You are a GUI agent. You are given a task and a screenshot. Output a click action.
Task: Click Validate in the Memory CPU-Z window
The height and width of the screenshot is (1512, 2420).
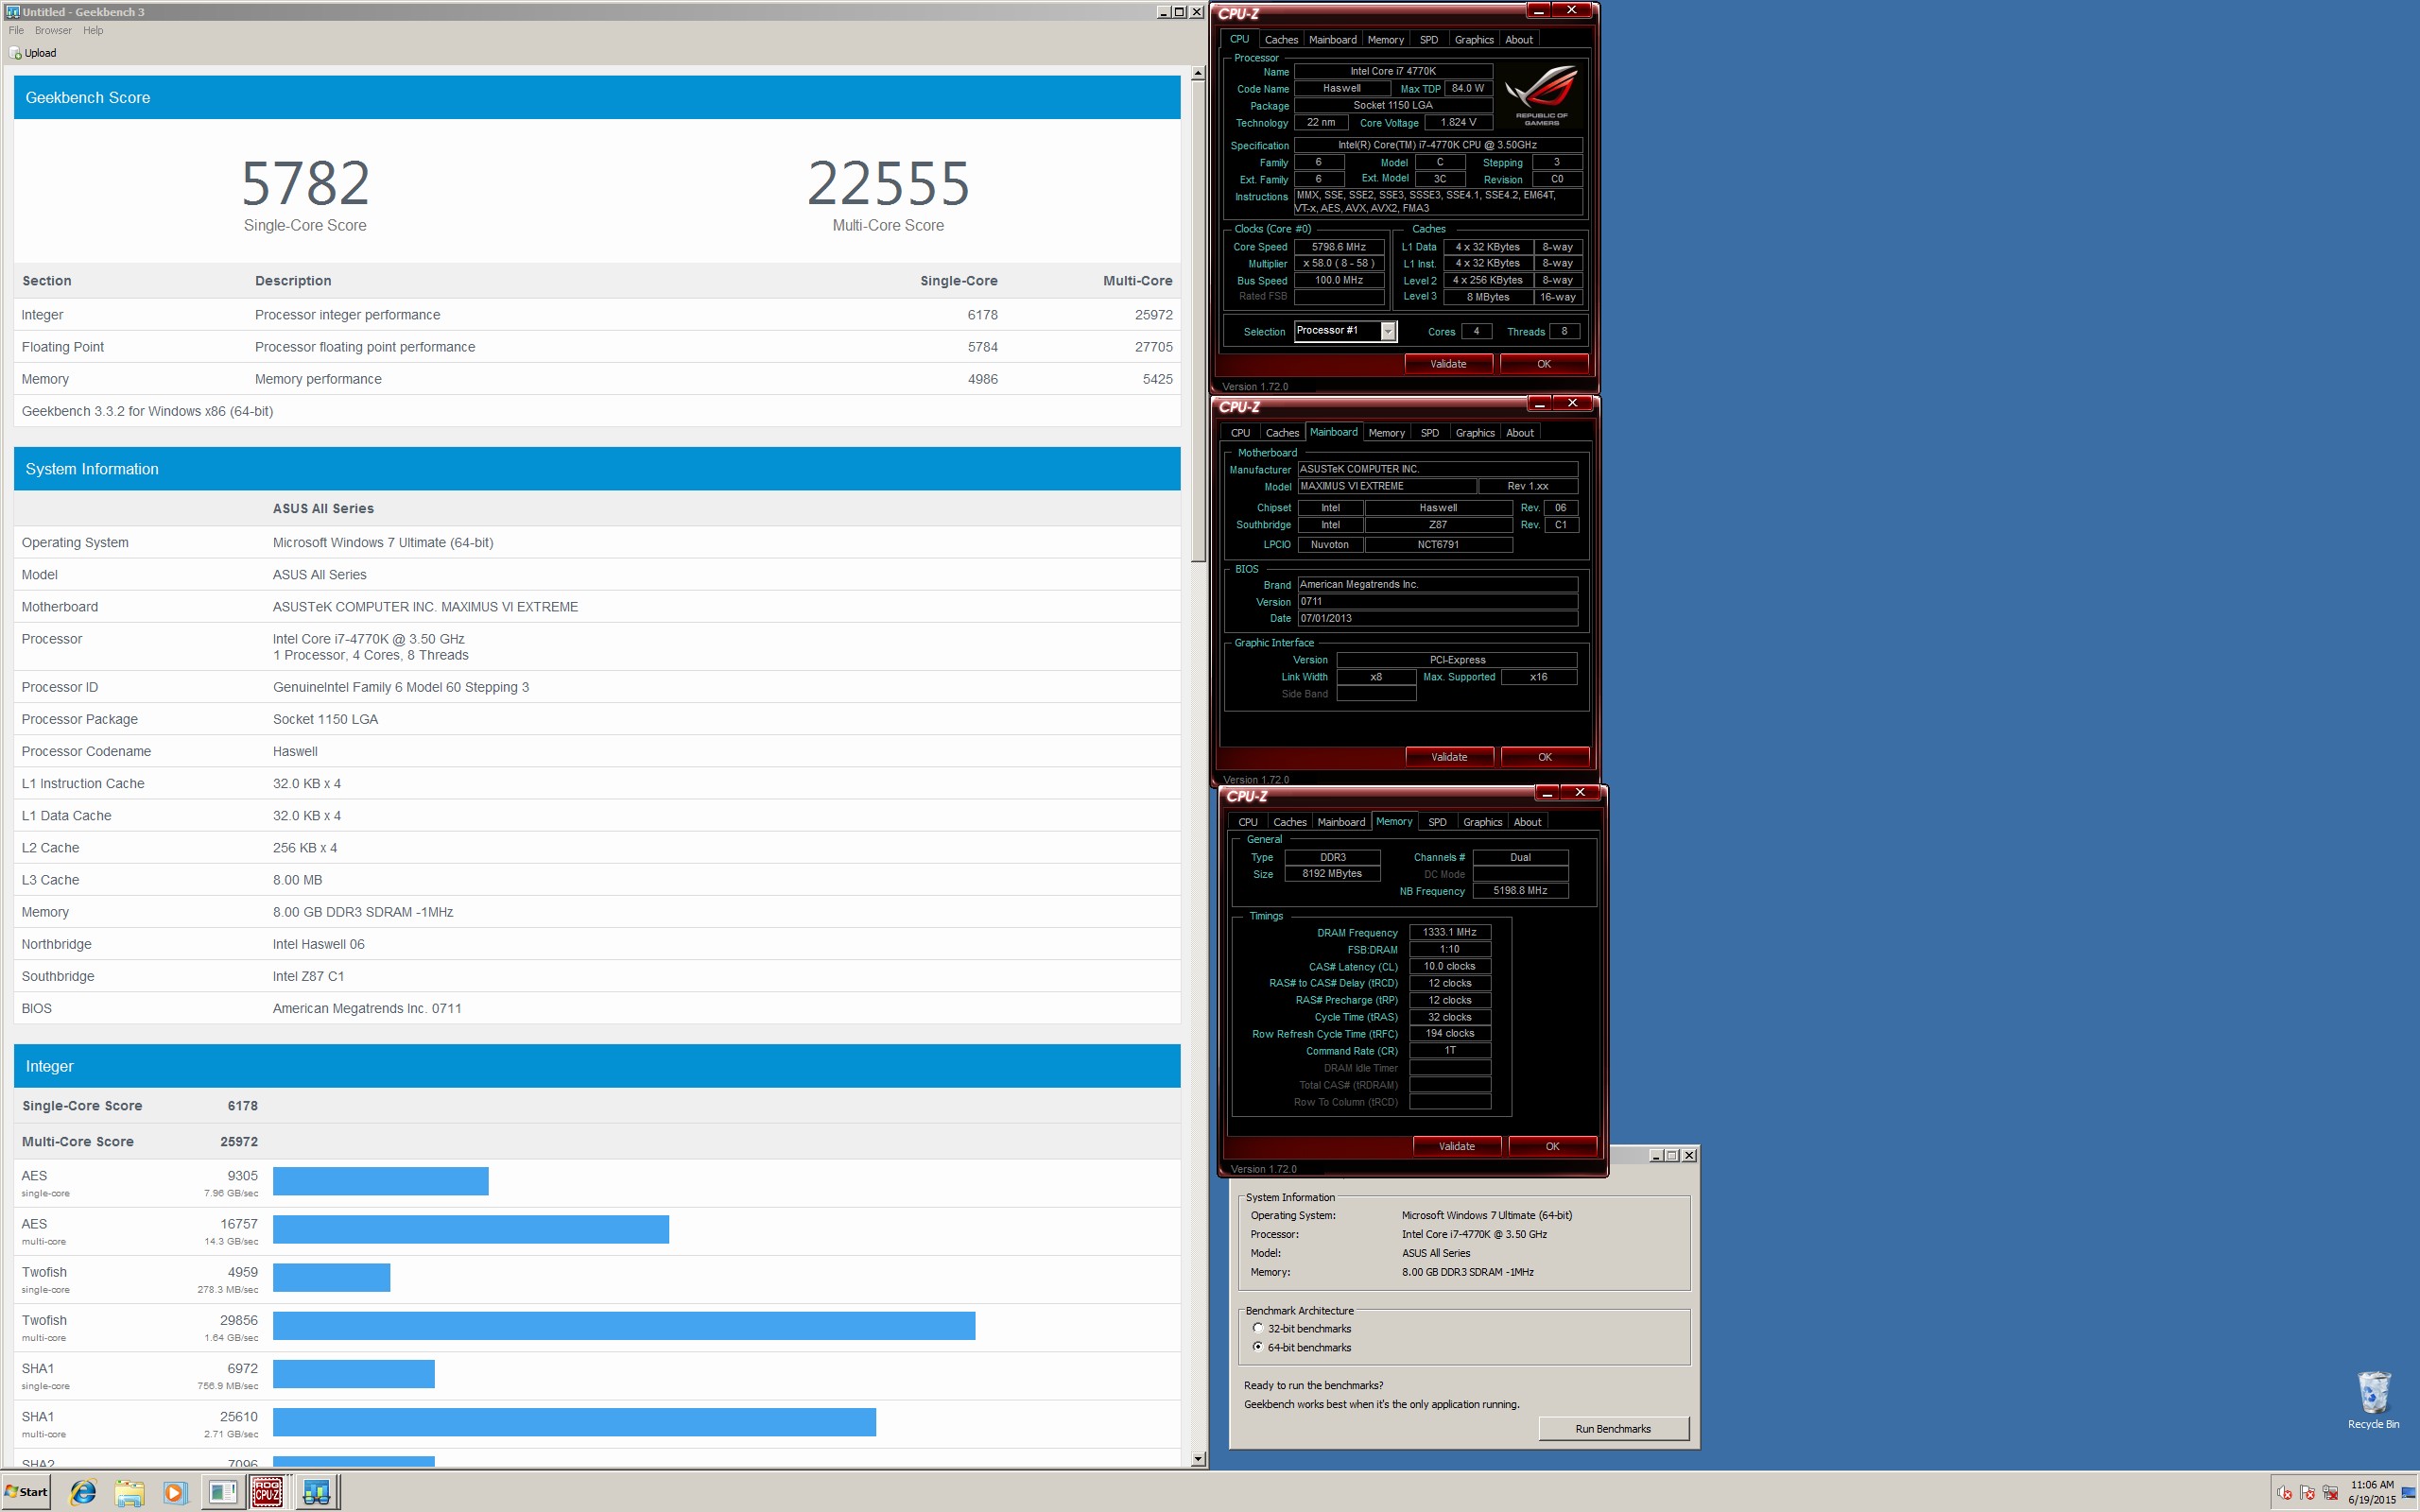click(1456, 1146)
